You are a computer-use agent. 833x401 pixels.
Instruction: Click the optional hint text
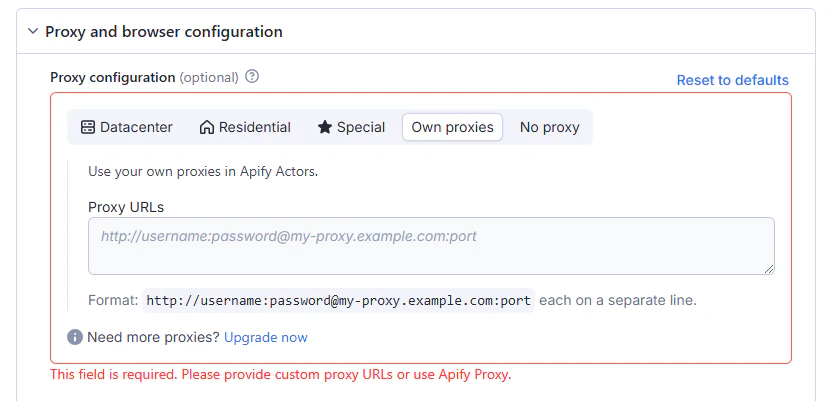tap(209, 77)
